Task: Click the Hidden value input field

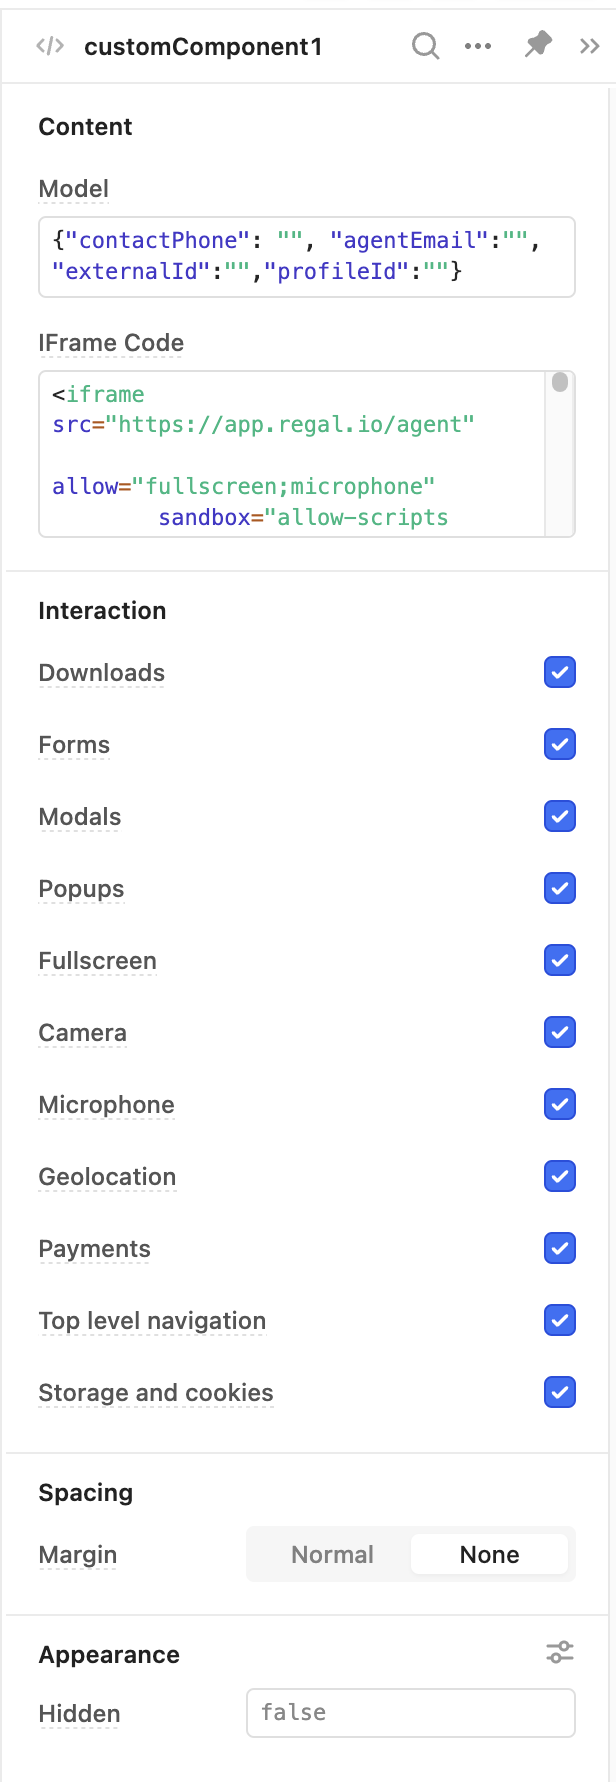Action: tap(411, 1713)
